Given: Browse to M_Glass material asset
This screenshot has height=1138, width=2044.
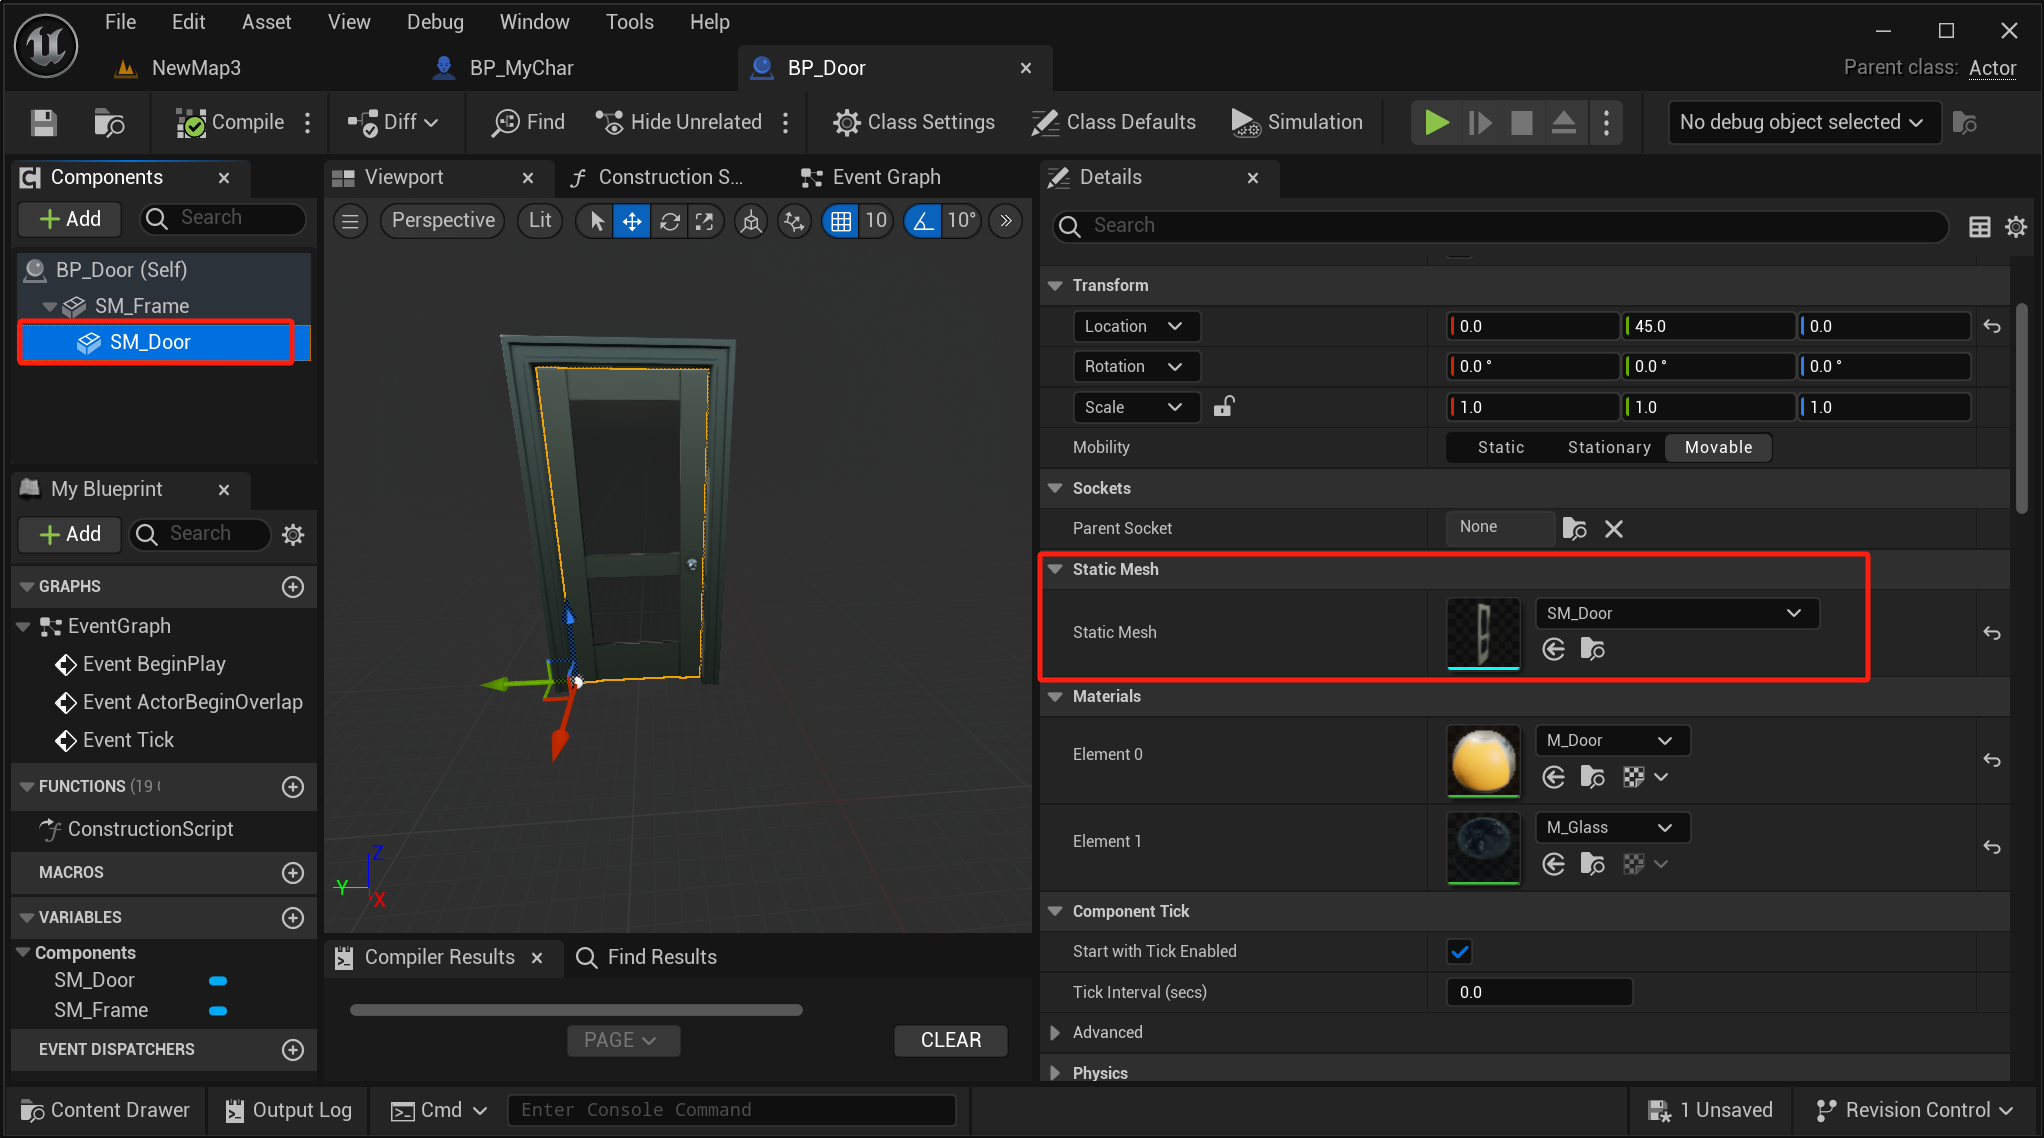Looking at the screenshot, I should pyautogui.click(x=1593, y=864).
